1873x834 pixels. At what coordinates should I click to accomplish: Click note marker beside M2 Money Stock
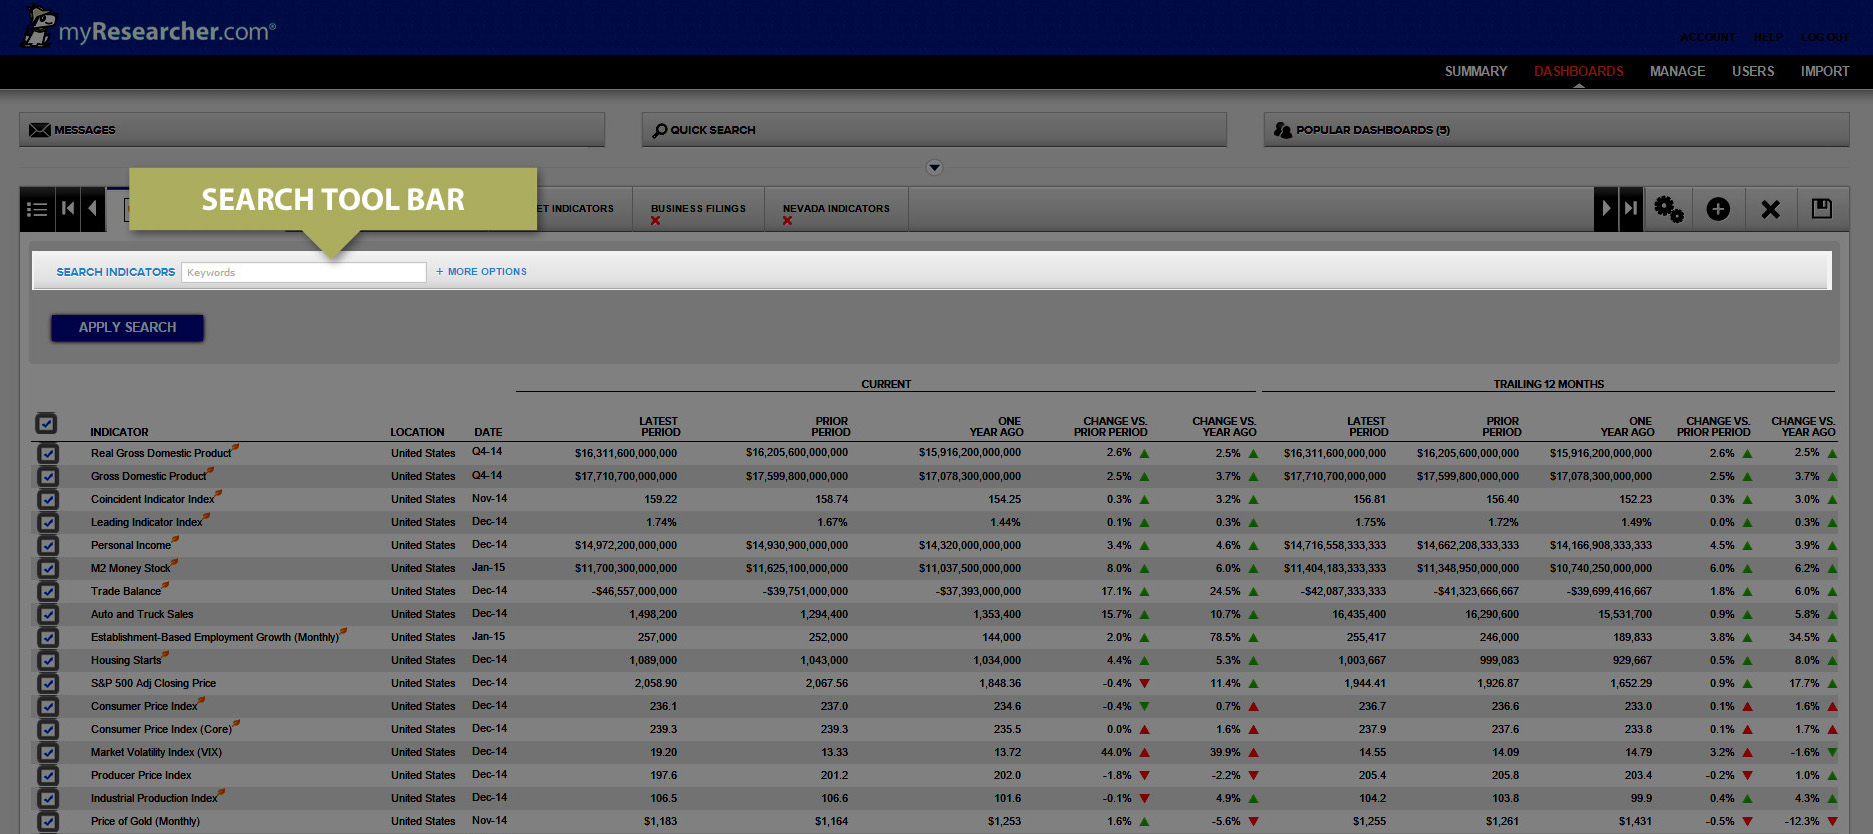tap(174, 562)
